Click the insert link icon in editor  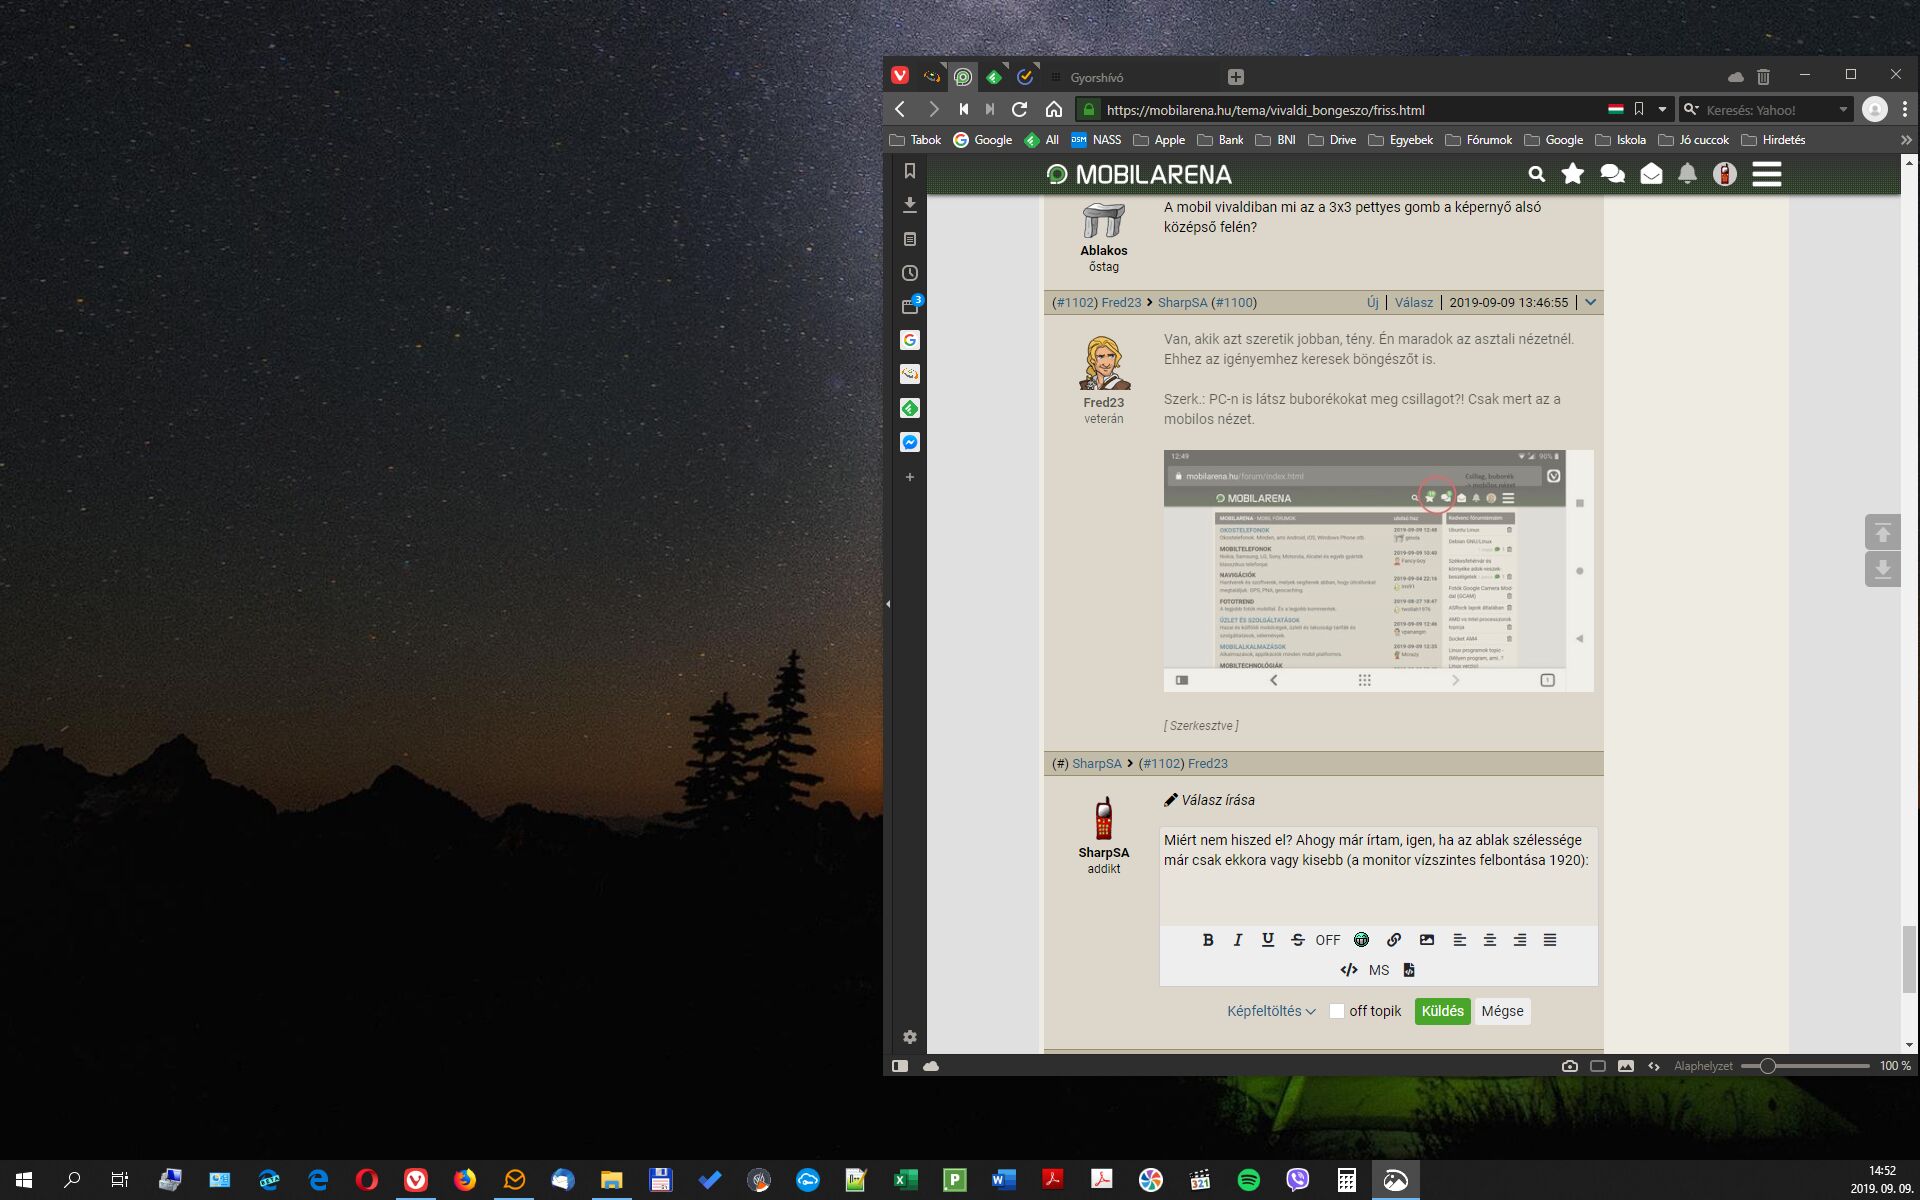1393,940
